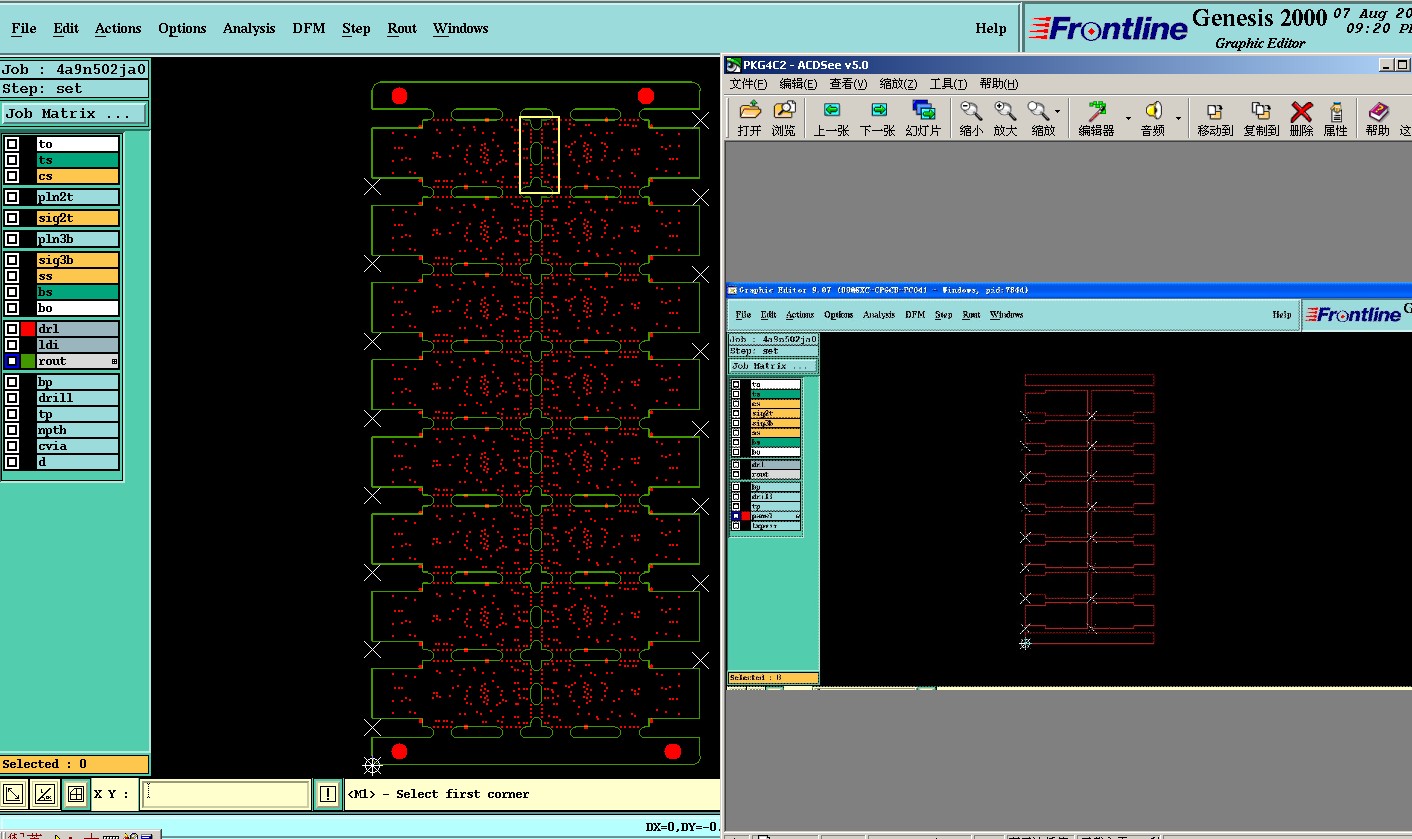This screenshot has width=1412, height=839.
Task: Check the box next to npth layer
Action: 12,430
